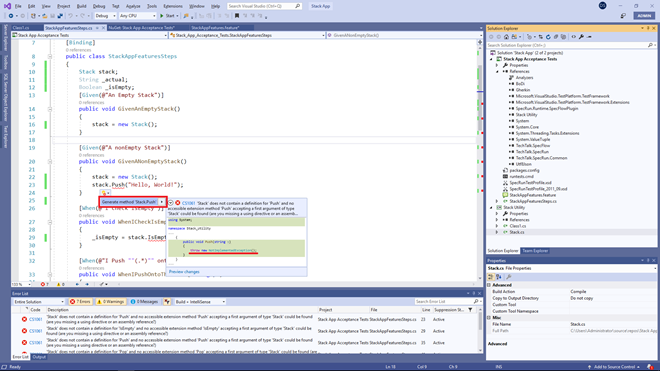This screenshot has height=371, width=660.
Task: Click the ADMIN button at top right
Action: [x=644, y=16]
